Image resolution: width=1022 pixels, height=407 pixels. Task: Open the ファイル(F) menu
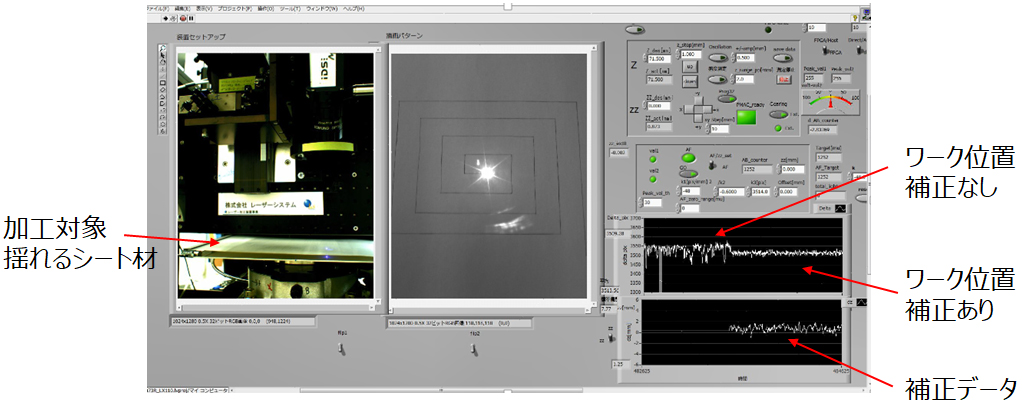(x=157, y=9)
